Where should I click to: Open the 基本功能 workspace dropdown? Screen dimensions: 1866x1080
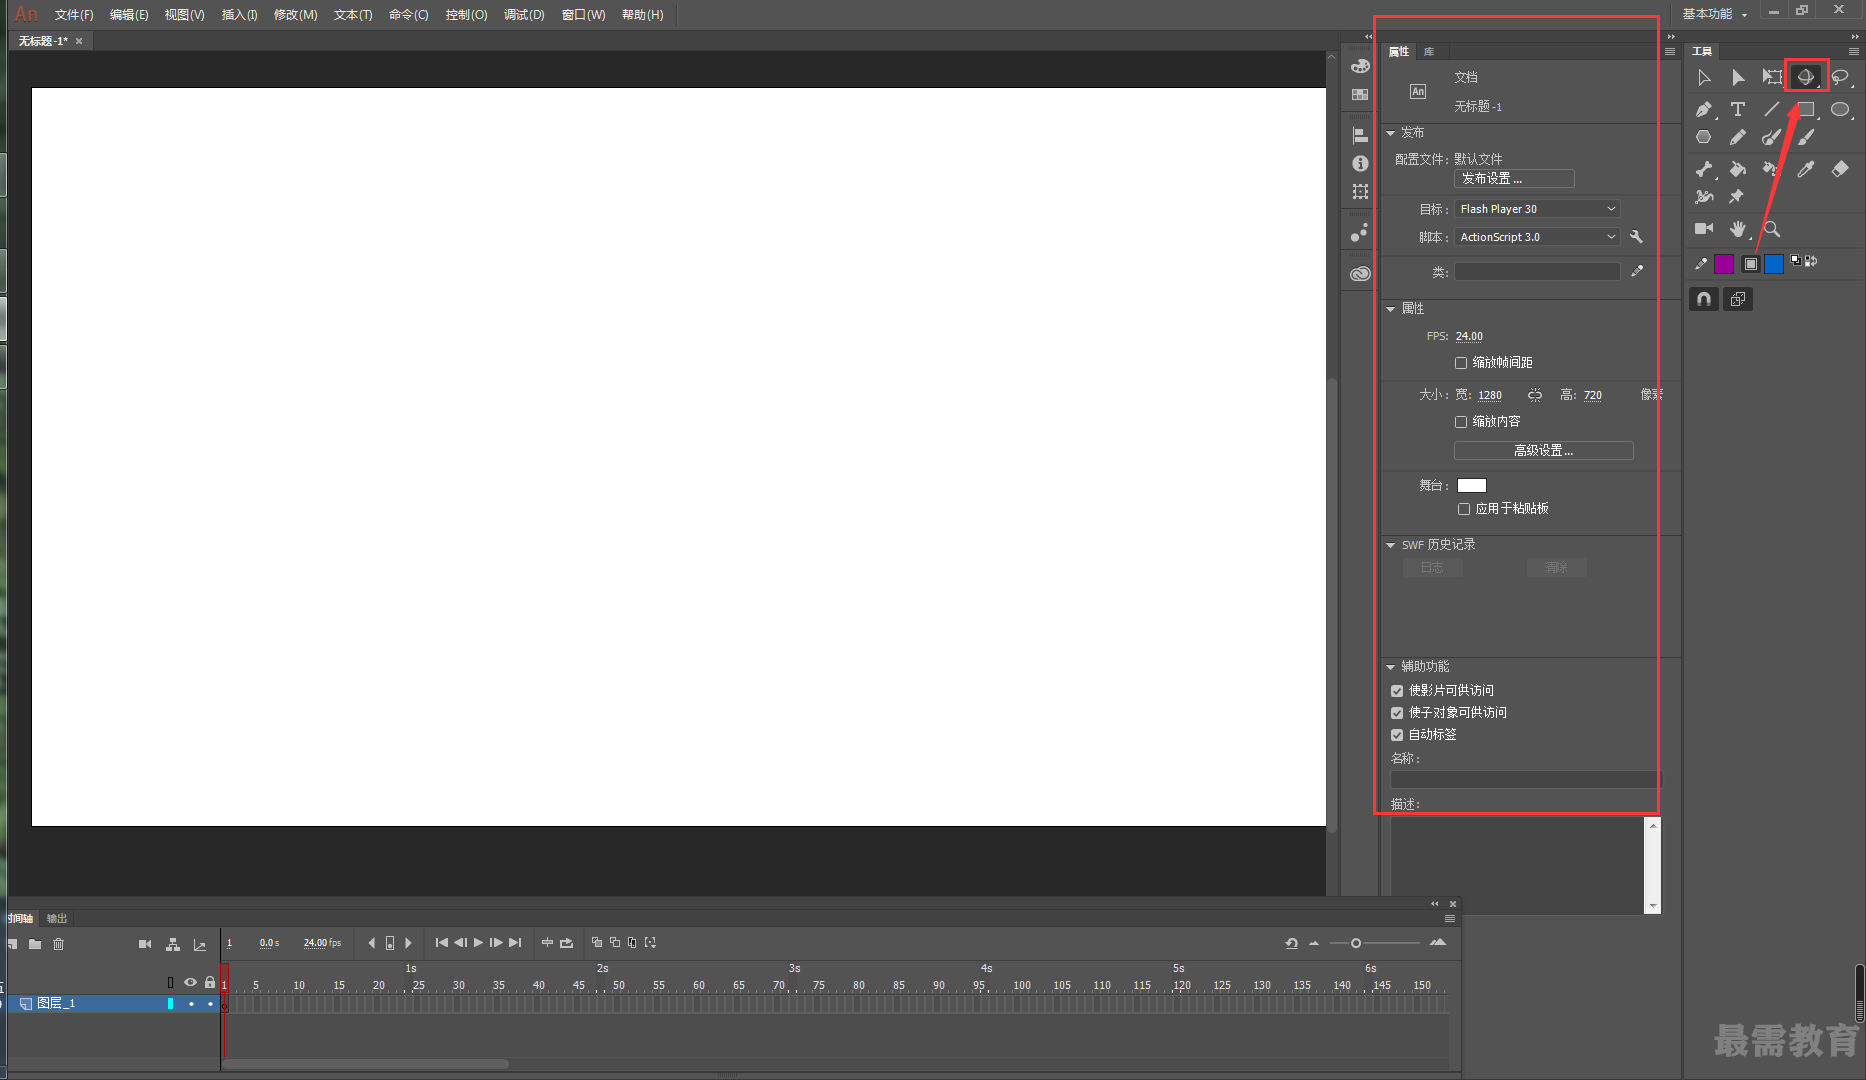1715,14
